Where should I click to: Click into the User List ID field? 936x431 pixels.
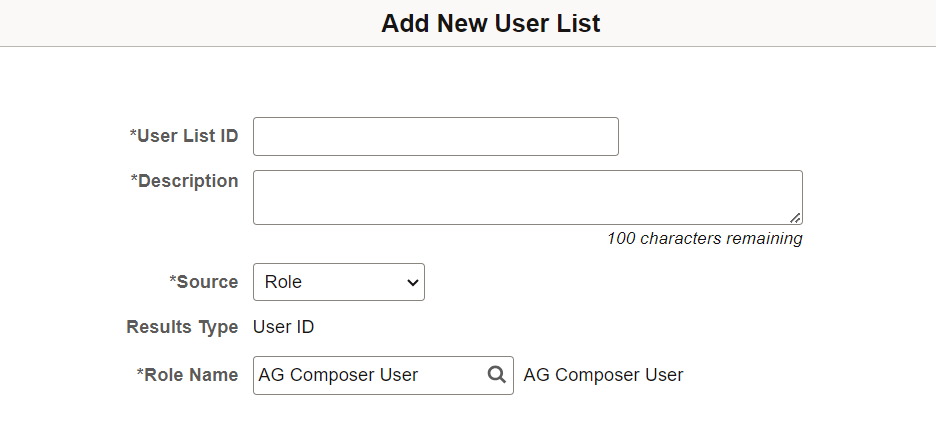tap(435, 137)
